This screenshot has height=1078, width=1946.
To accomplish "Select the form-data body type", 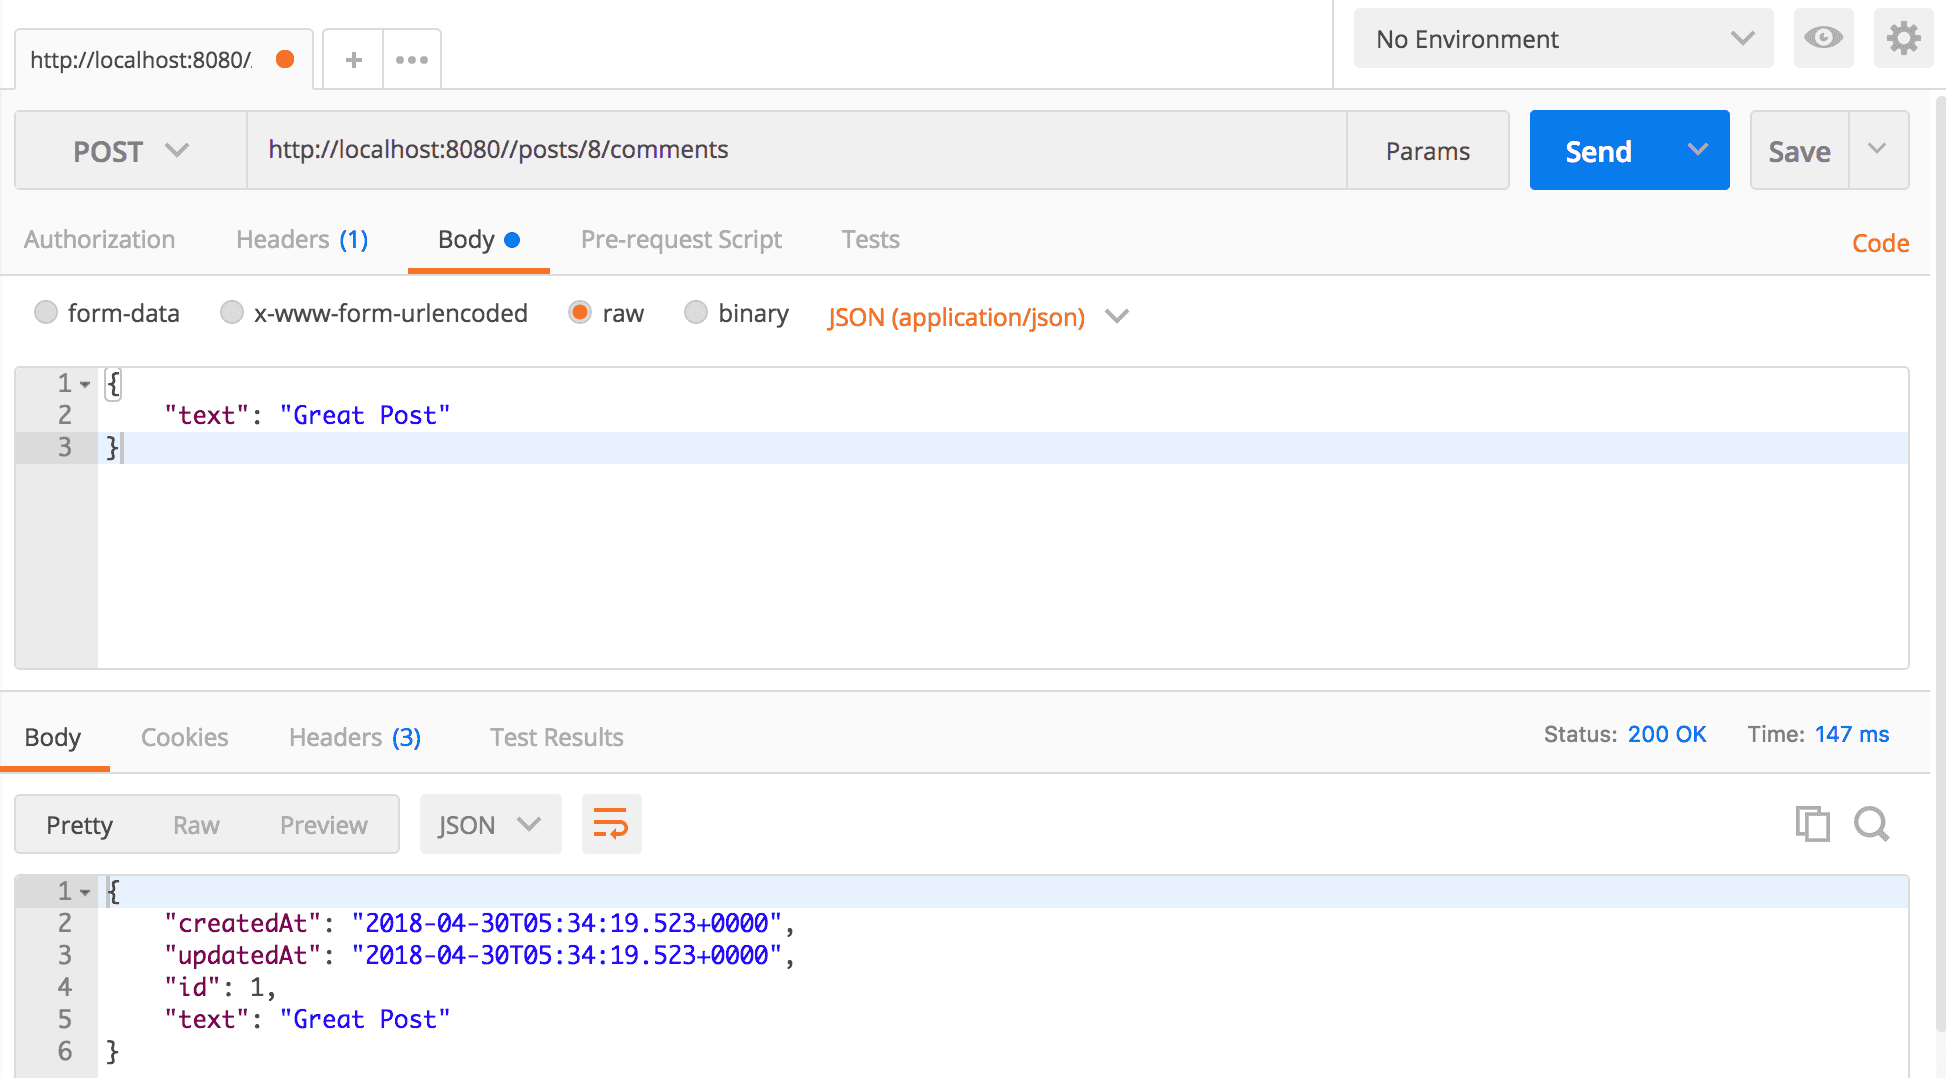I will (46, 312).
